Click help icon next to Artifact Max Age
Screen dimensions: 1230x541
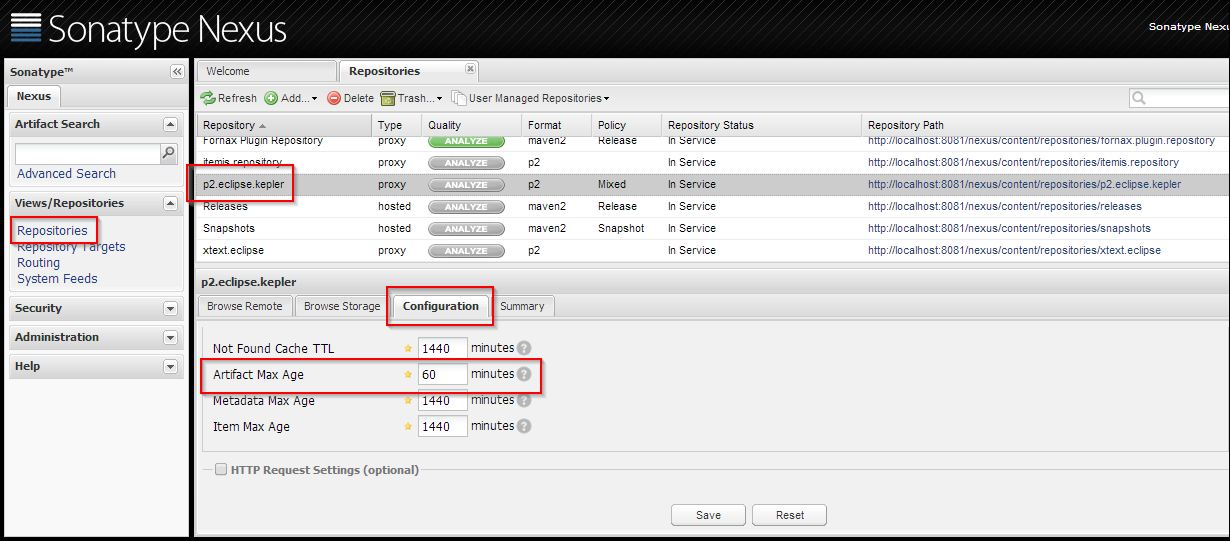point(524,374)
